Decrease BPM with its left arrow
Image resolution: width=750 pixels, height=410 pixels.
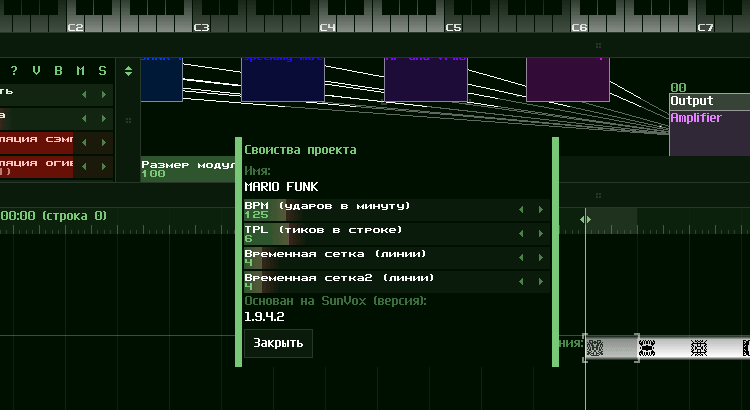coord(521,210)
